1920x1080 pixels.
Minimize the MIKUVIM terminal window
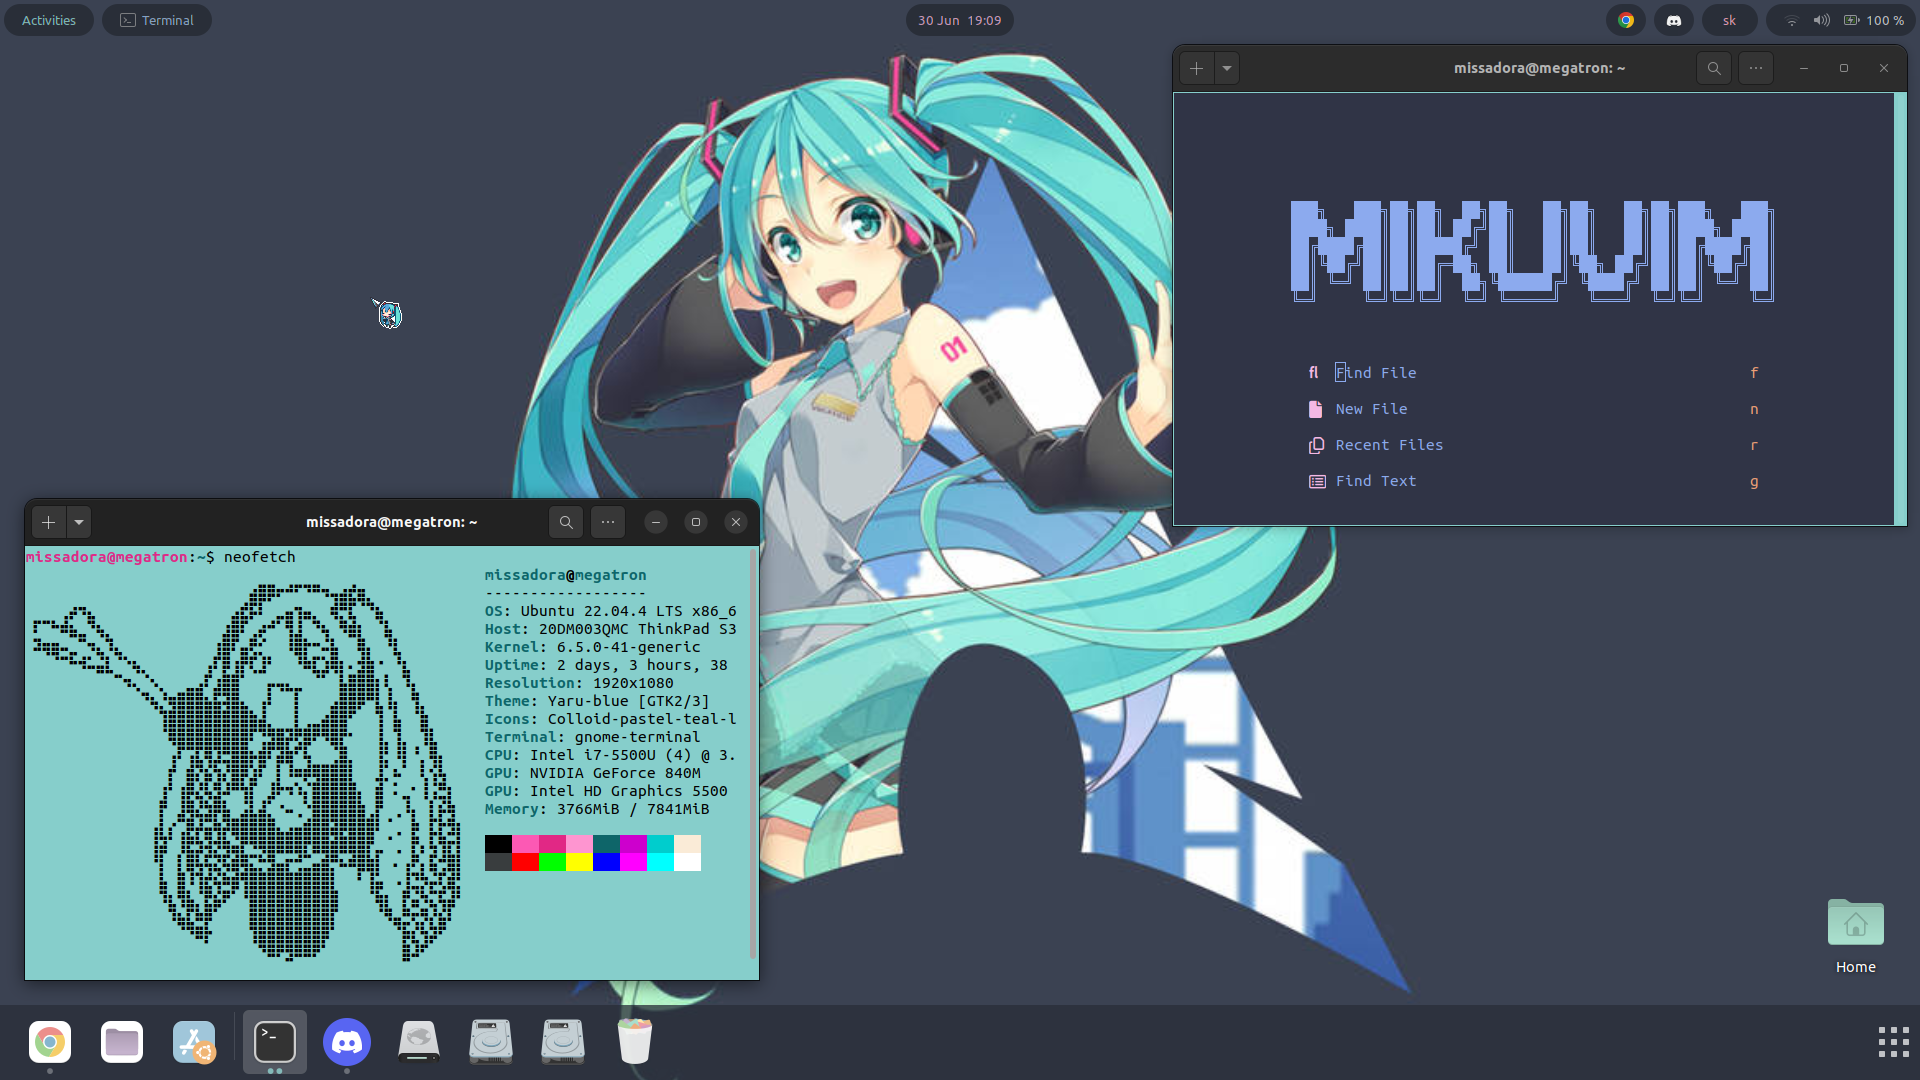(x=1804, y=68)
